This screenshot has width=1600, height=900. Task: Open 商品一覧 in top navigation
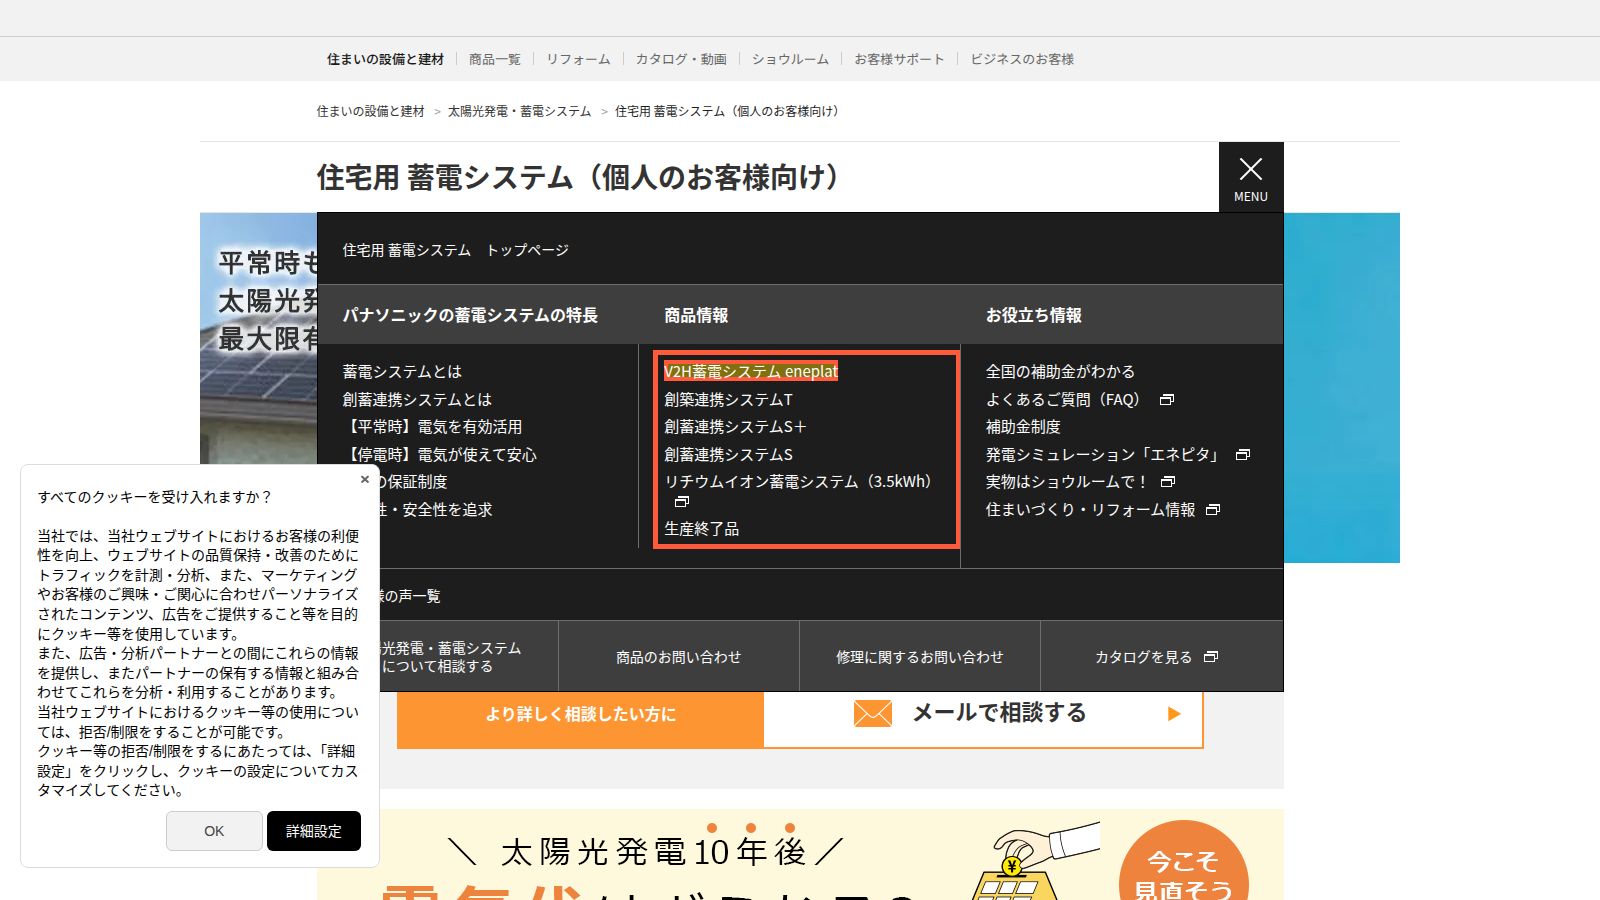[495, 59]
